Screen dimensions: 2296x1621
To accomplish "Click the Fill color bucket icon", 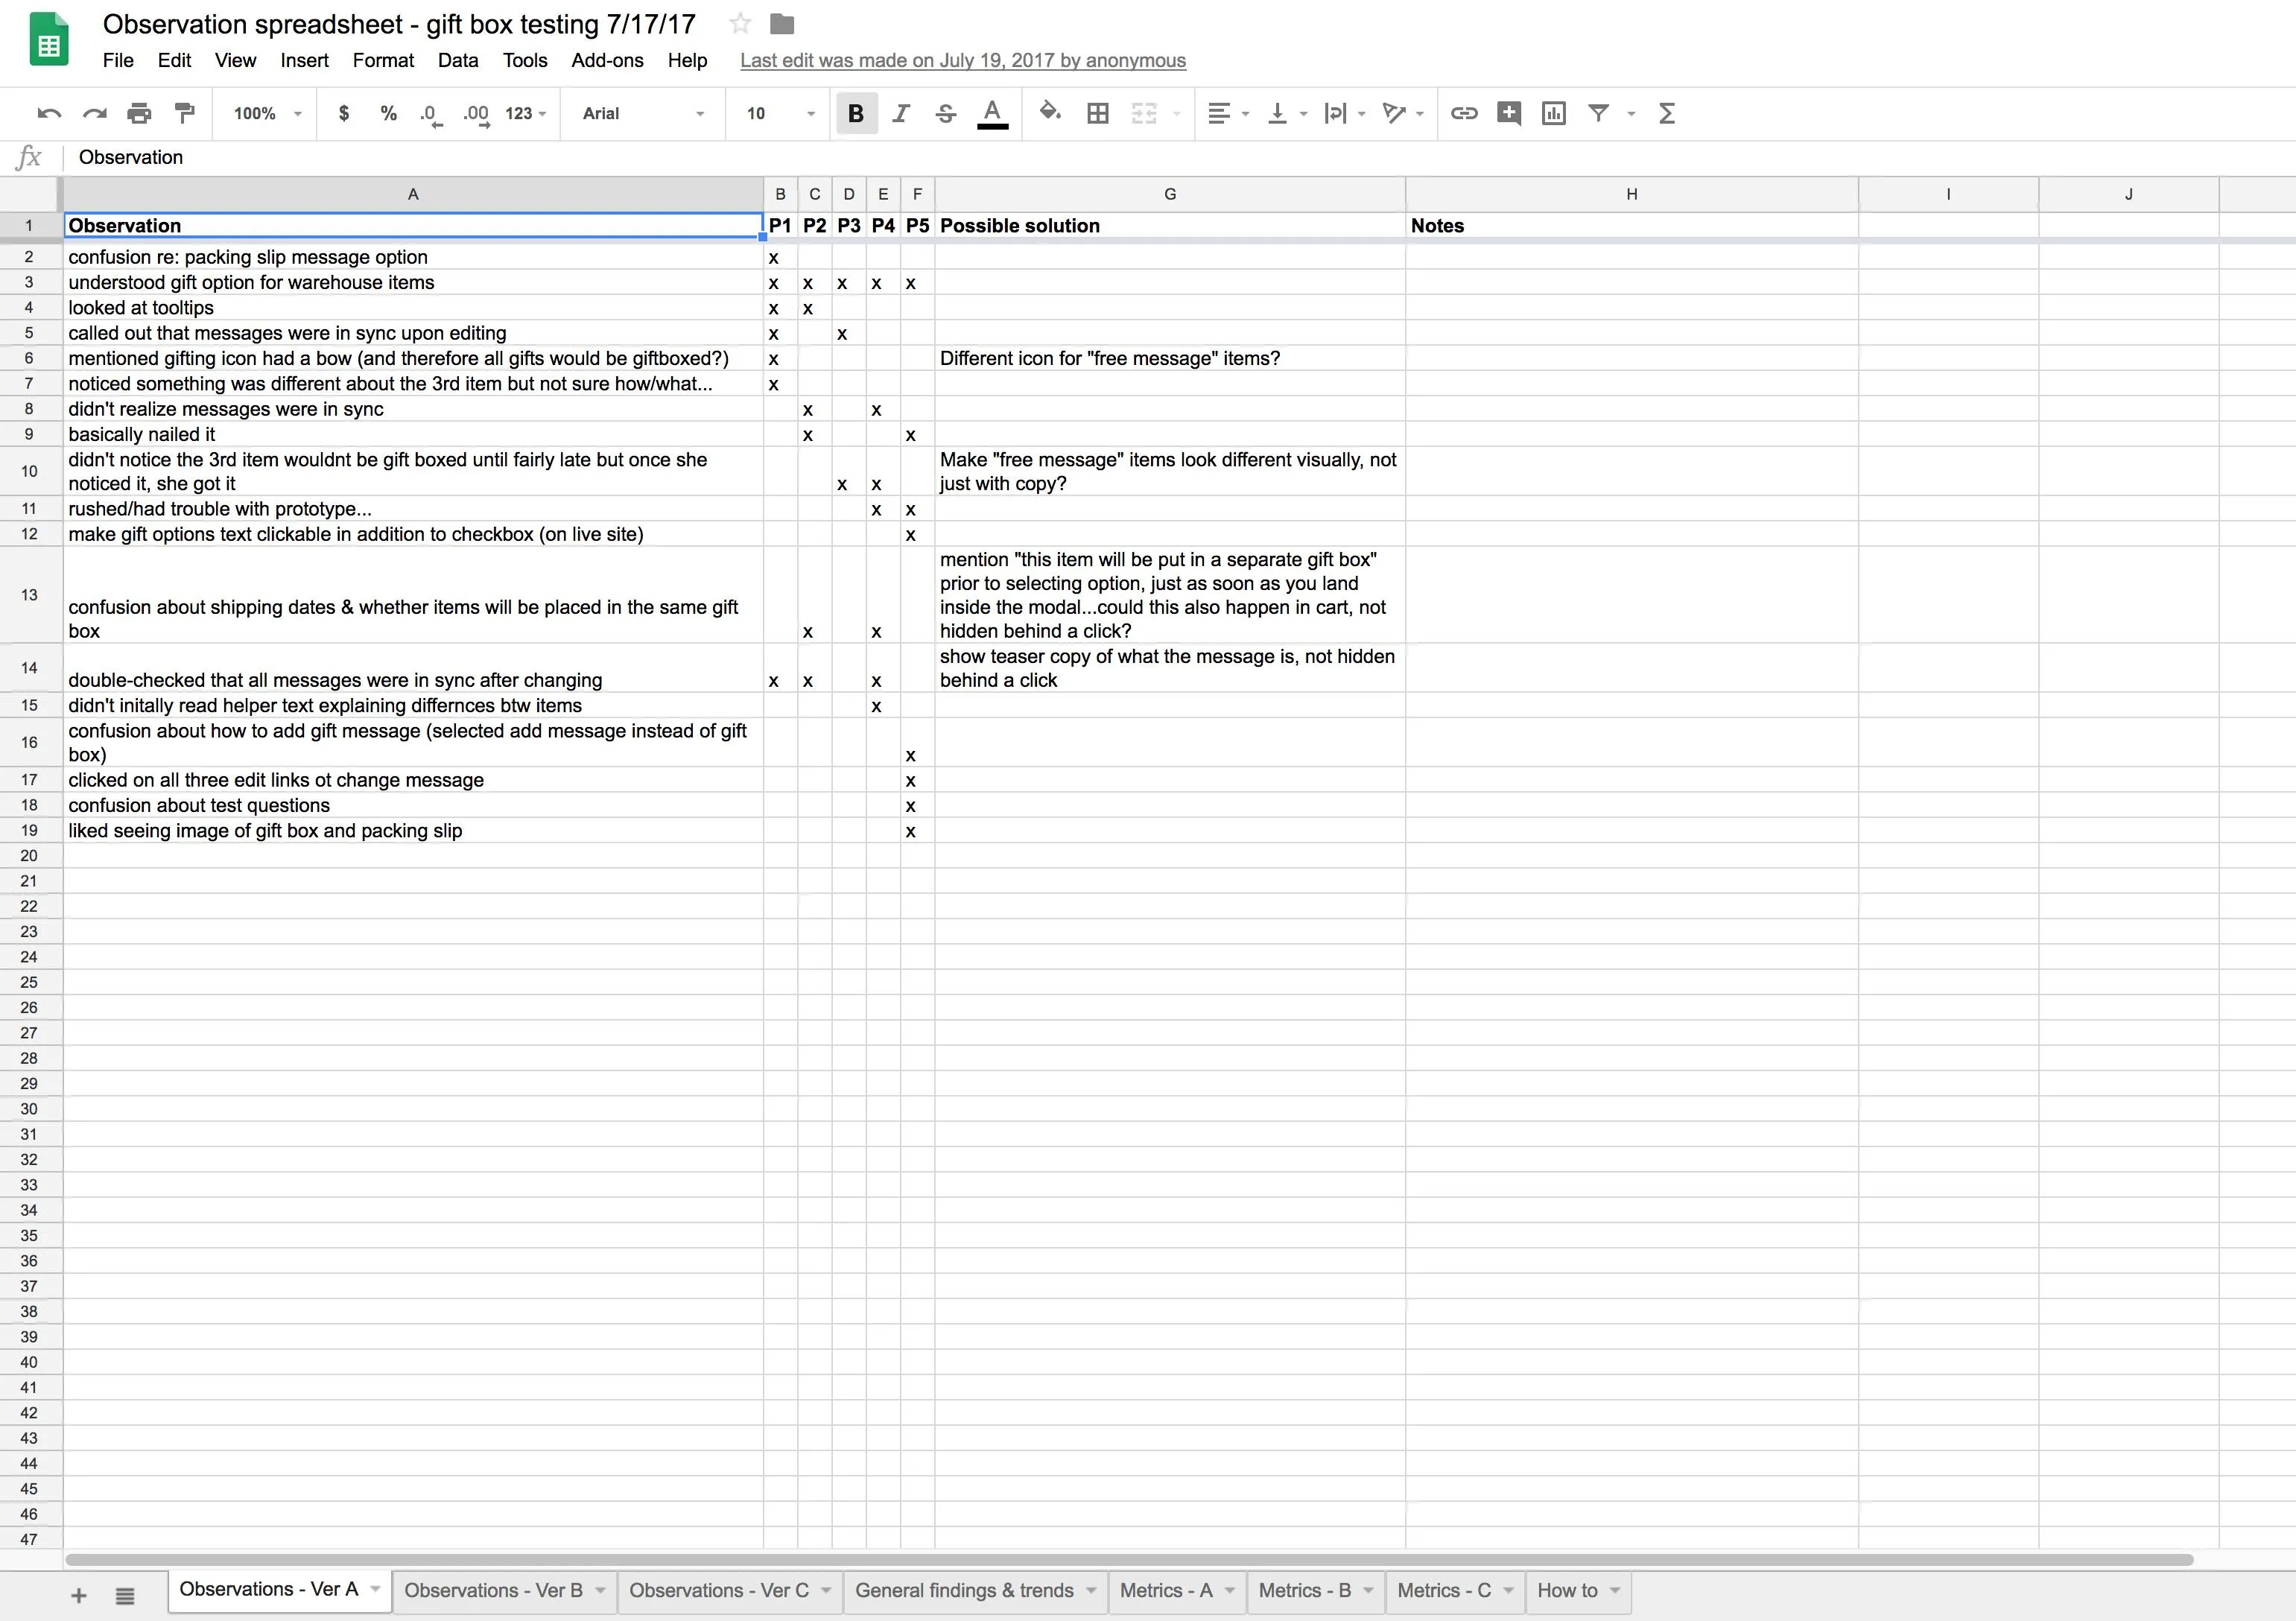I will [x=1049, y=113].
